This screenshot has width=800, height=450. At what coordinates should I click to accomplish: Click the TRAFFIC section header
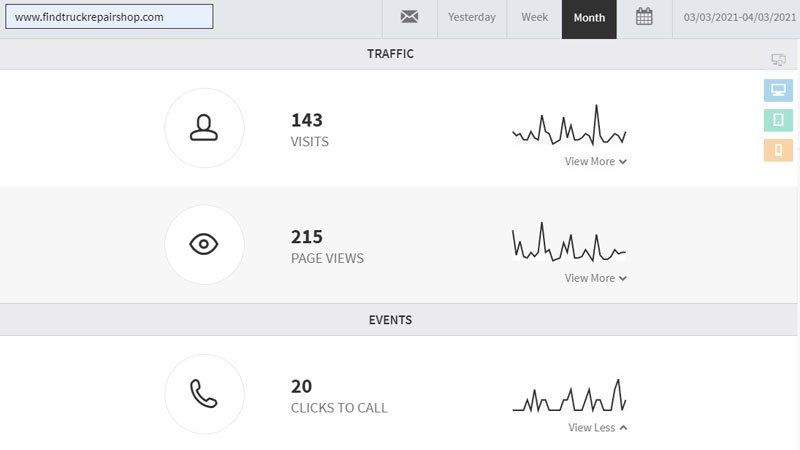pos(390,54)
